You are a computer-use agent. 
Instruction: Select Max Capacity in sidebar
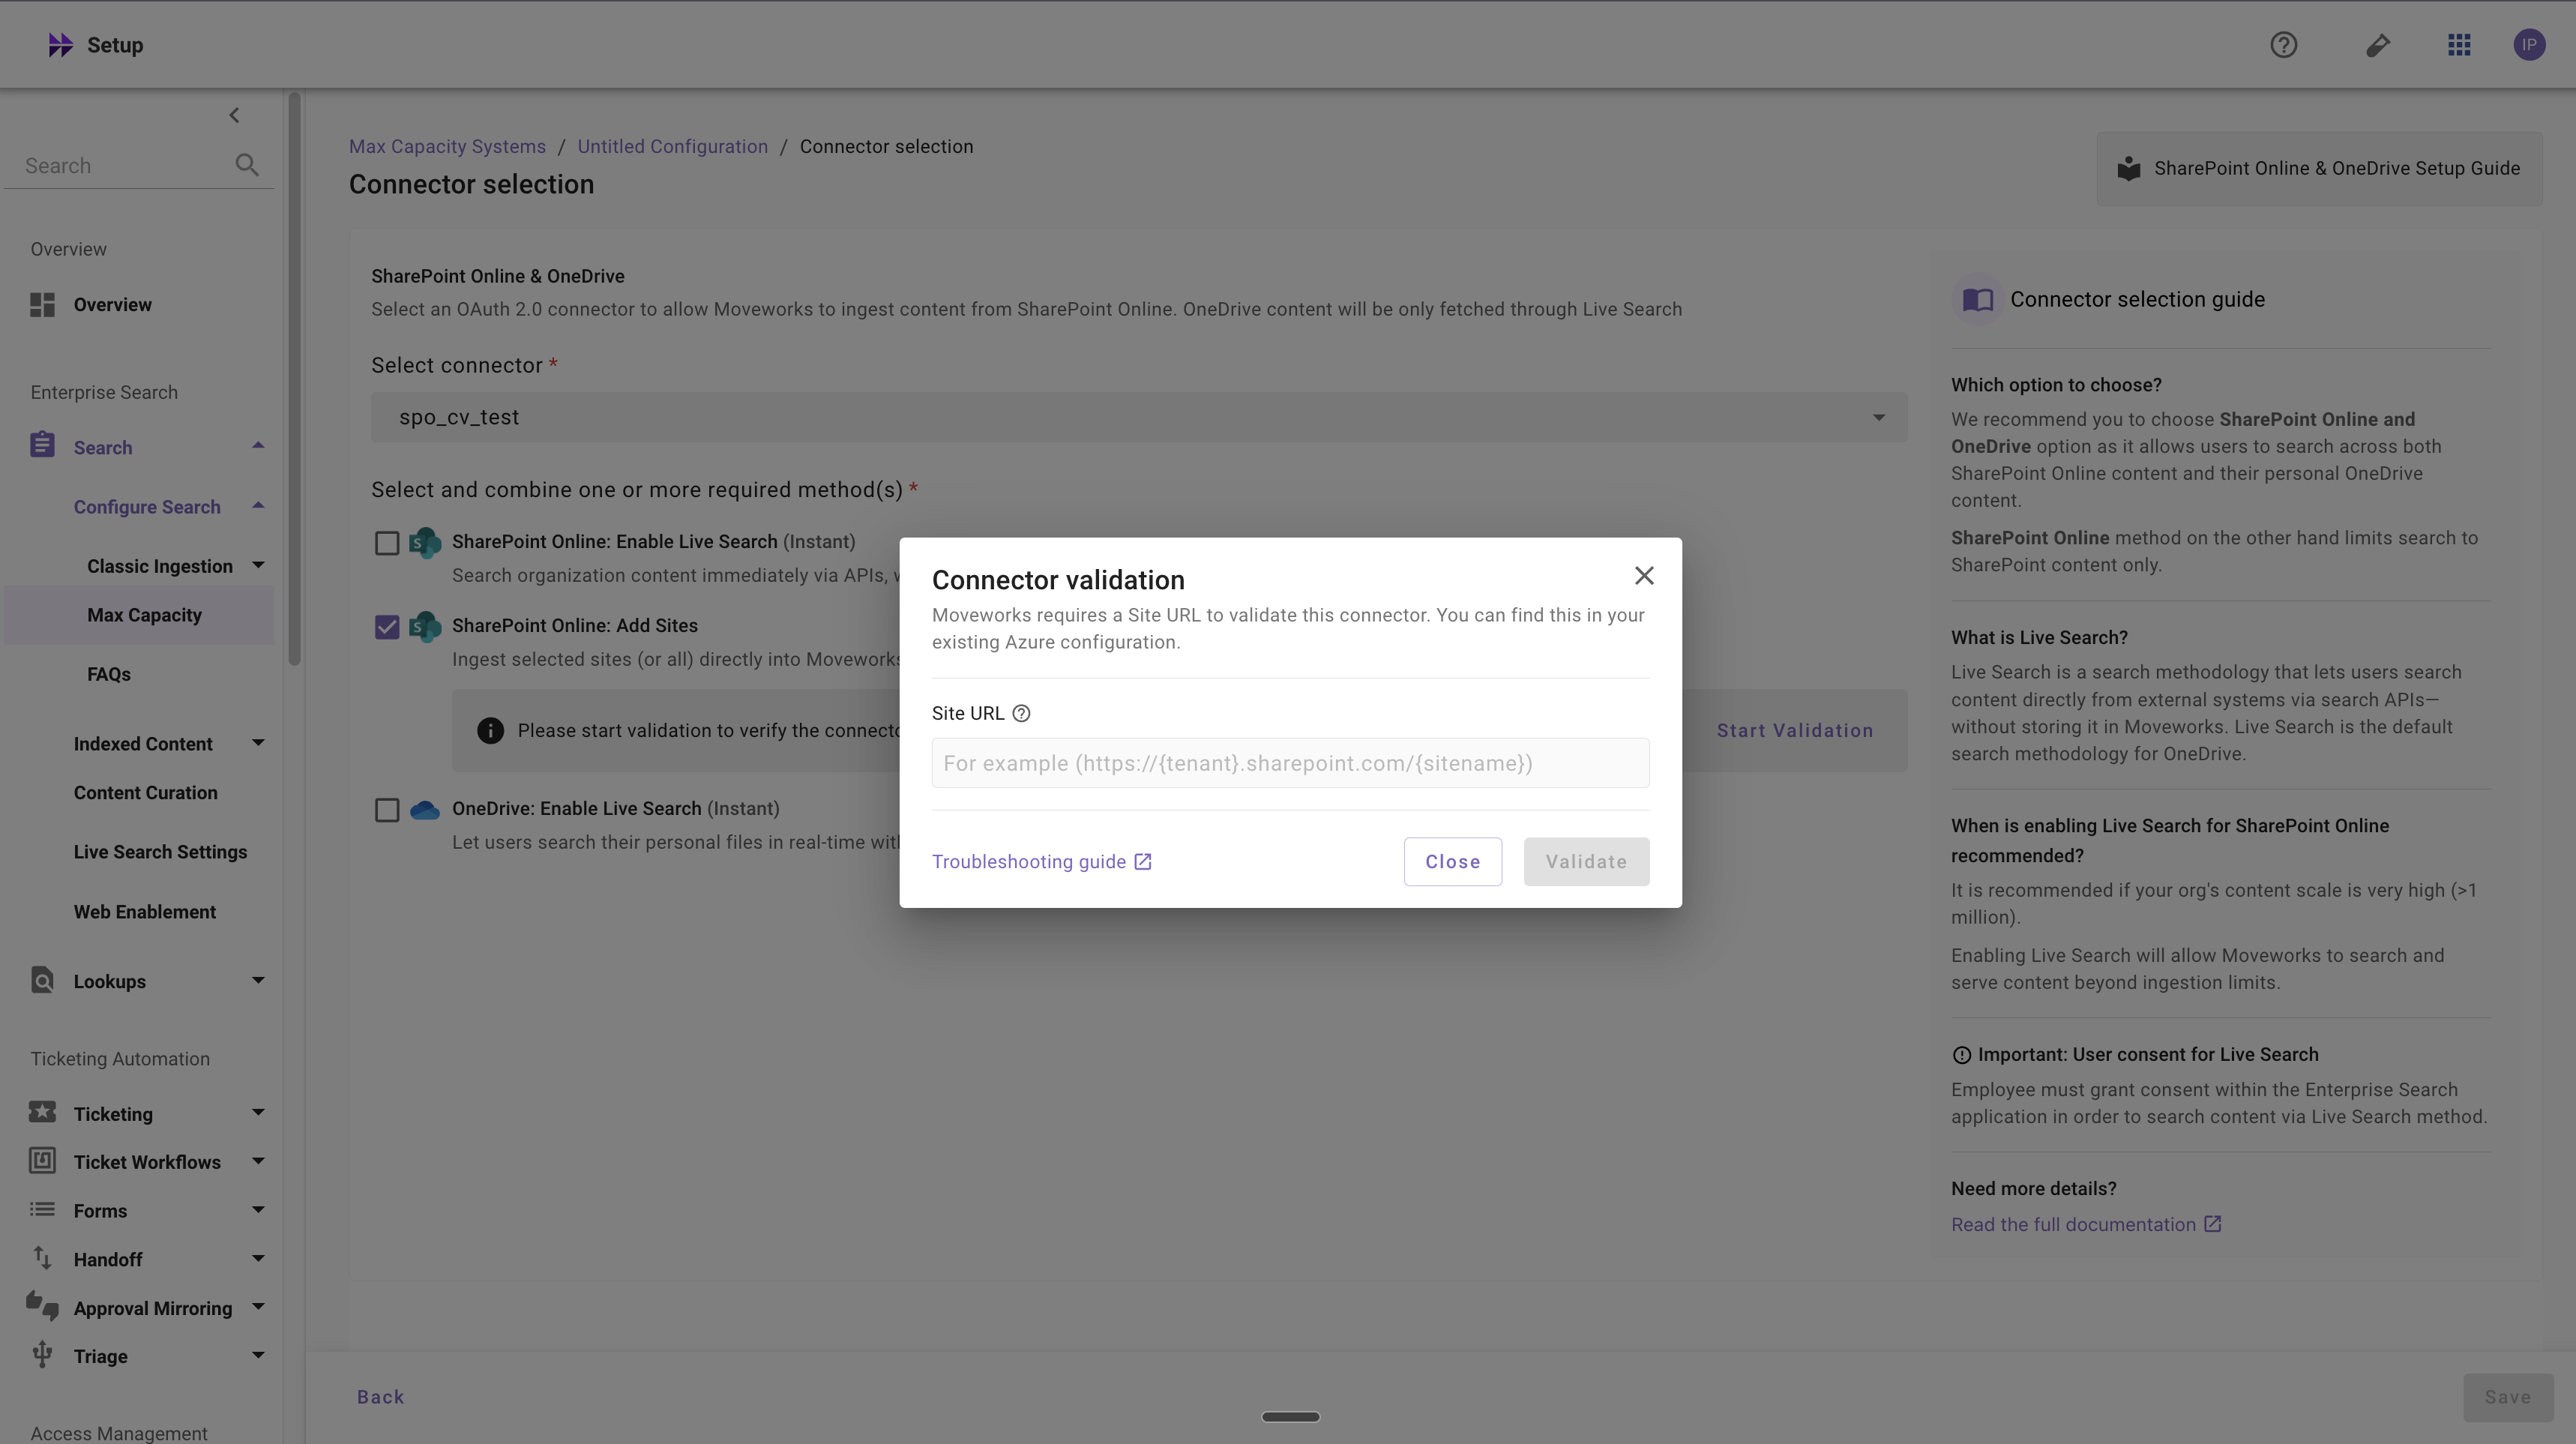click(139, 615)
